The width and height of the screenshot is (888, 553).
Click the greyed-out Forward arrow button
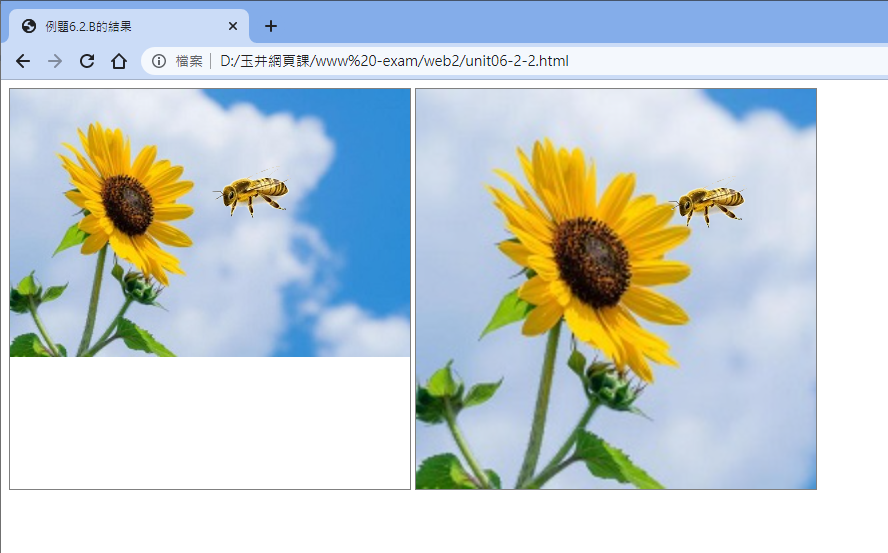[55, 61]
